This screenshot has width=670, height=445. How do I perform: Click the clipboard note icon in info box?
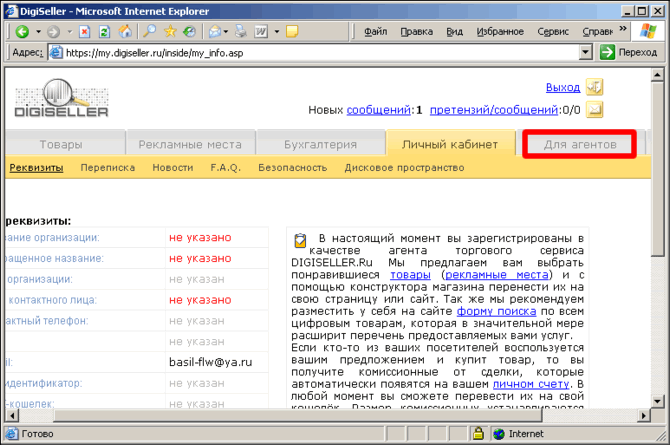[x=300, y=241]
